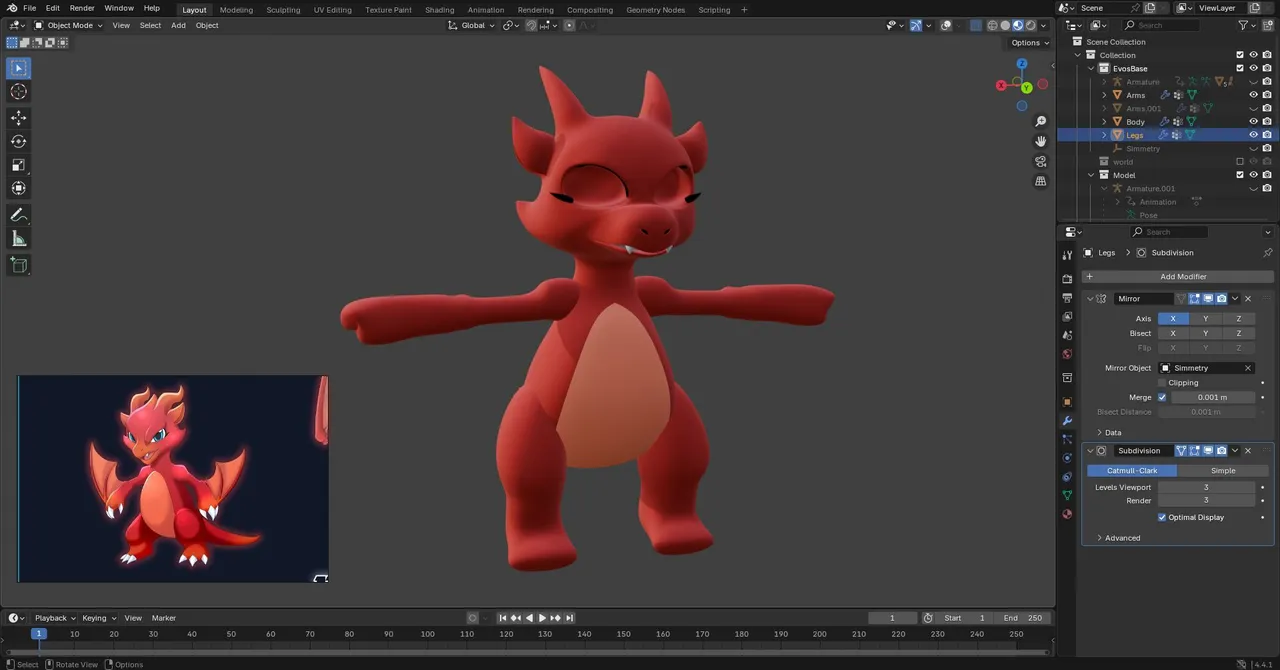Open the Object Data mesh properties tab
Screen dimensions: 1280x670
point(1067,495)
